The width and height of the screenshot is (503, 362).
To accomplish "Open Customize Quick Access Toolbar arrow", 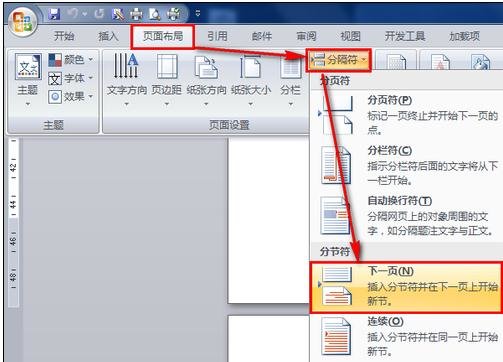I will point(198,14).
